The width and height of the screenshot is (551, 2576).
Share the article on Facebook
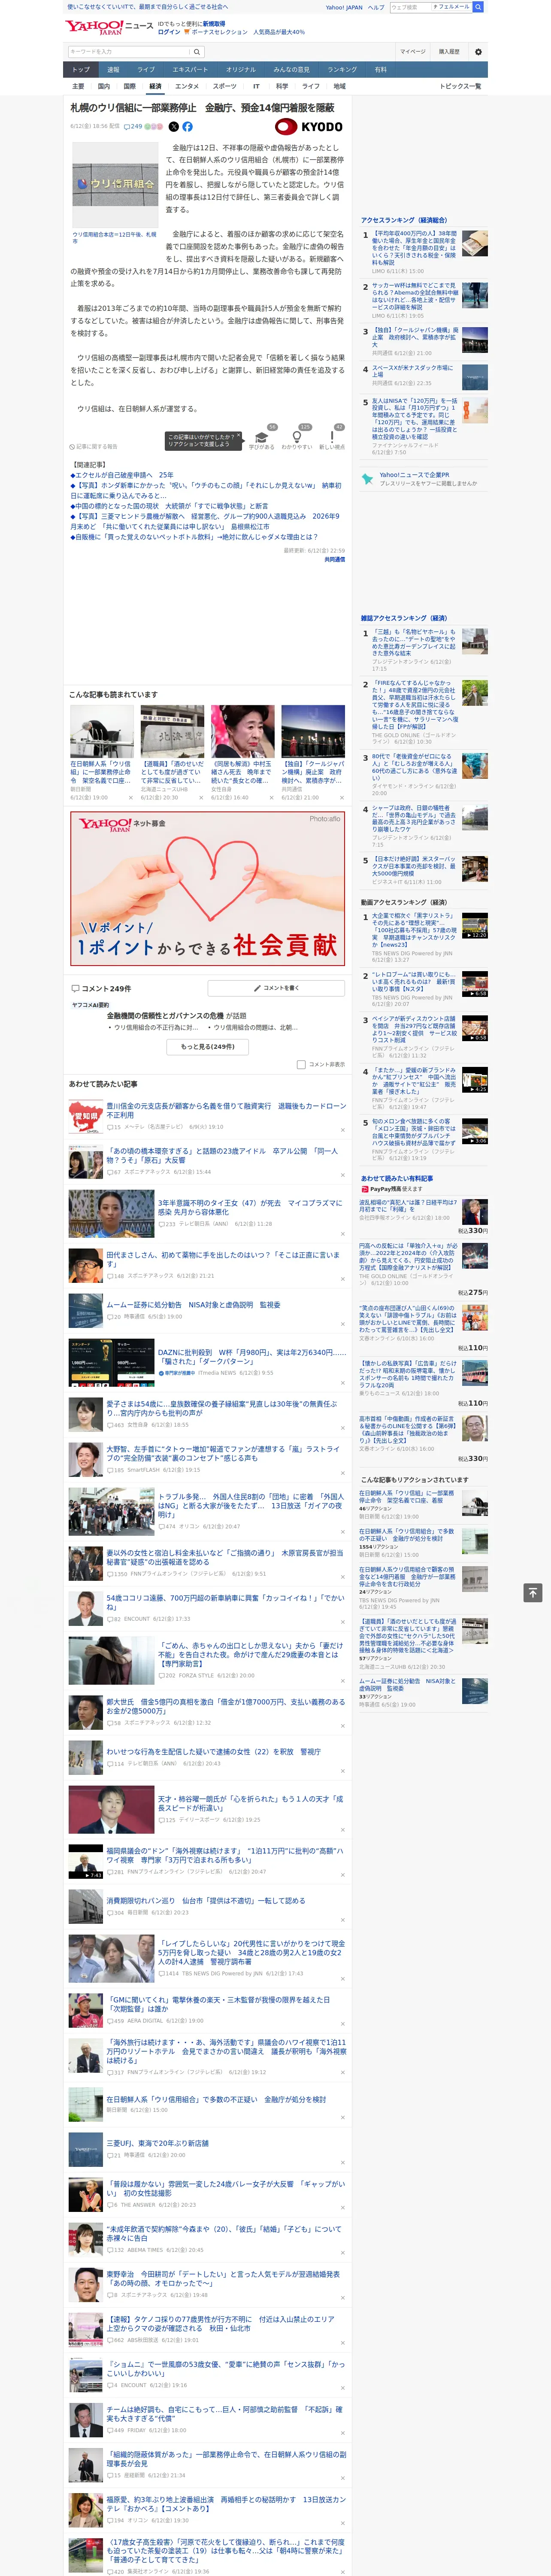[187, 127]
